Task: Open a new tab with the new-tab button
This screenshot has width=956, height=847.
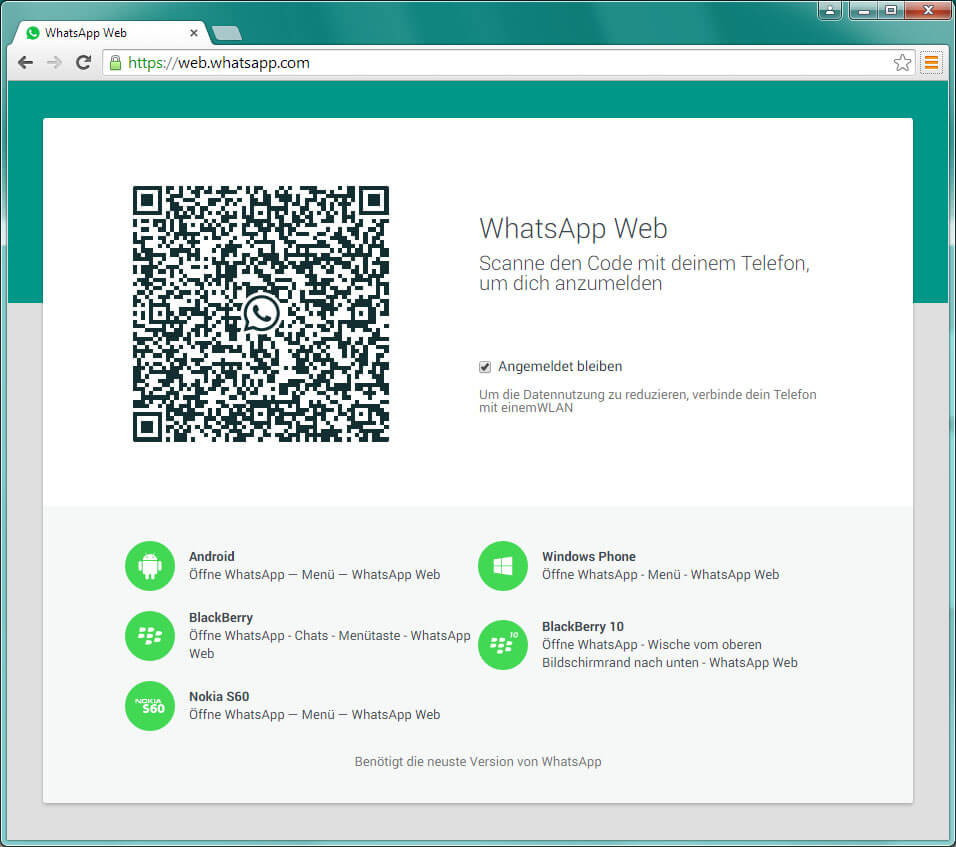Action: pos(227,34)
